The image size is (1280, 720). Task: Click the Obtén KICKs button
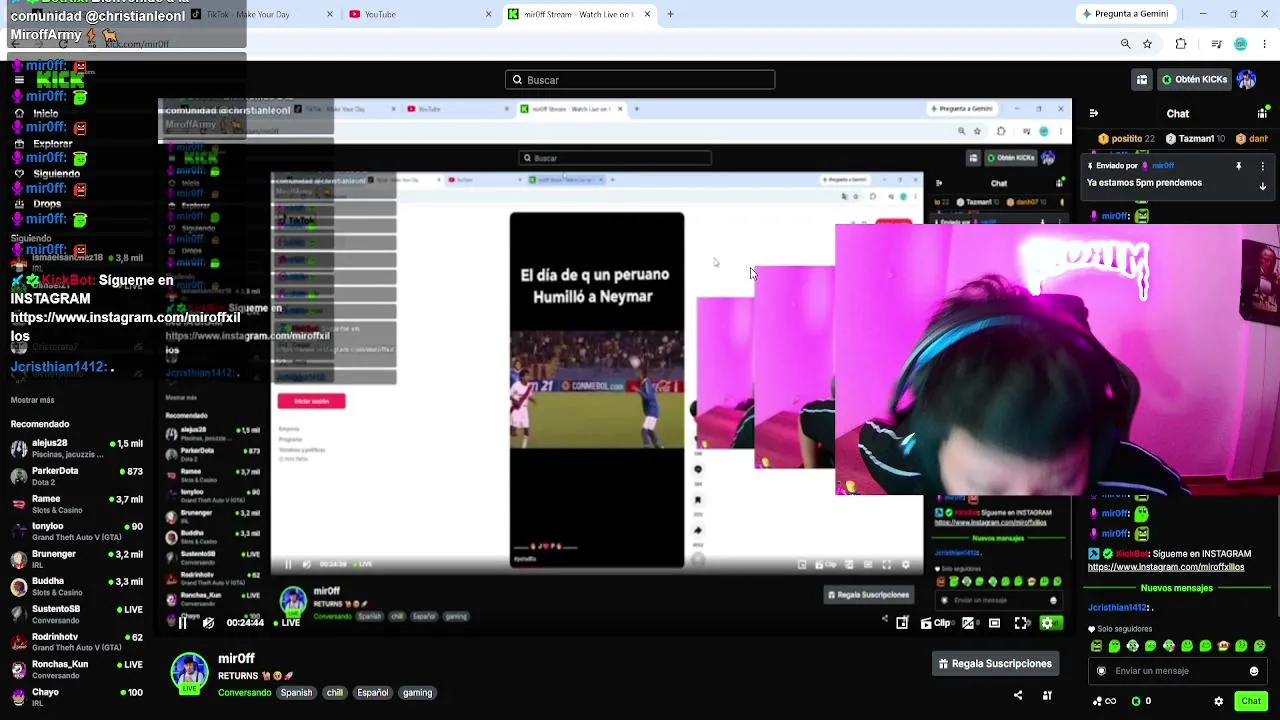[1193, 79]
